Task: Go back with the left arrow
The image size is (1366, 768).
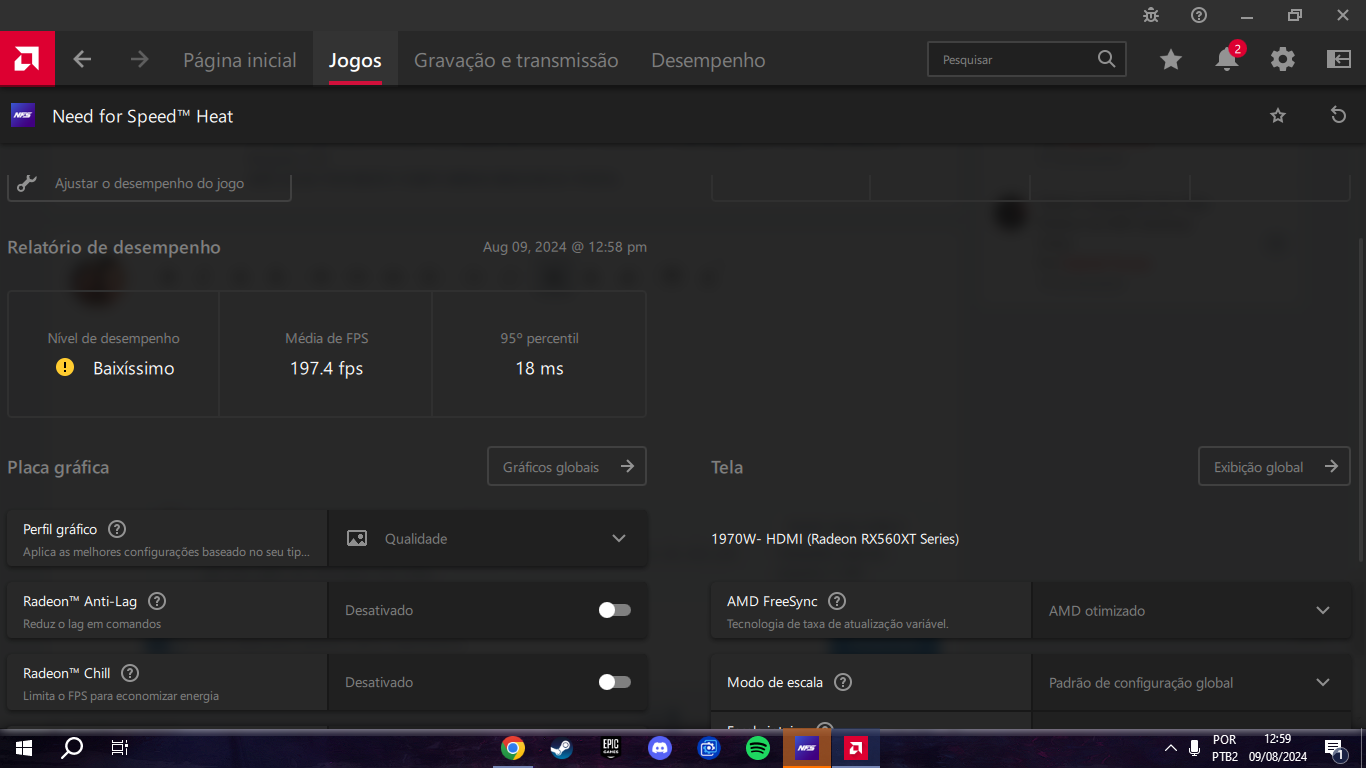Action: [82, 60]
